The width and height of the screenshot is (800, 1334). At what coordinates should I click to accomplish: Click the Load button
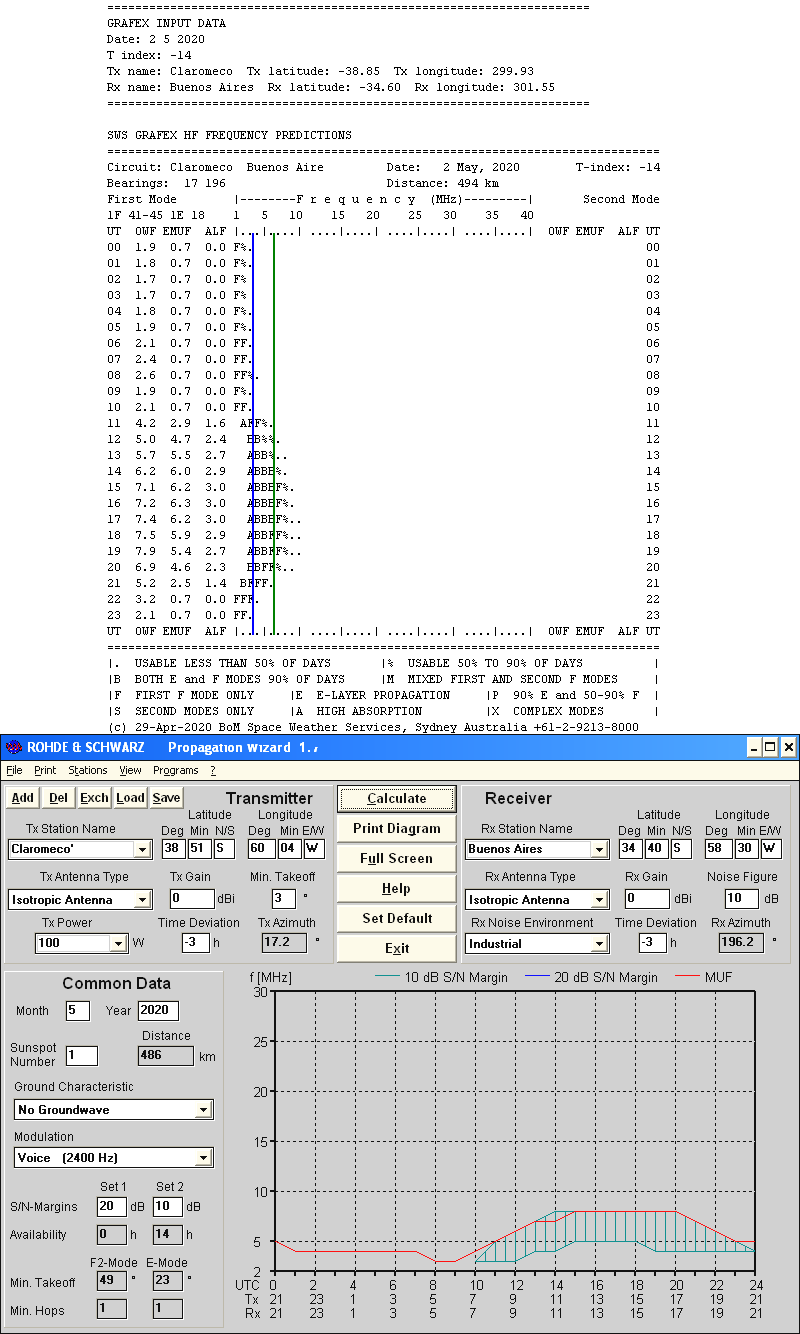click(130, 797)
